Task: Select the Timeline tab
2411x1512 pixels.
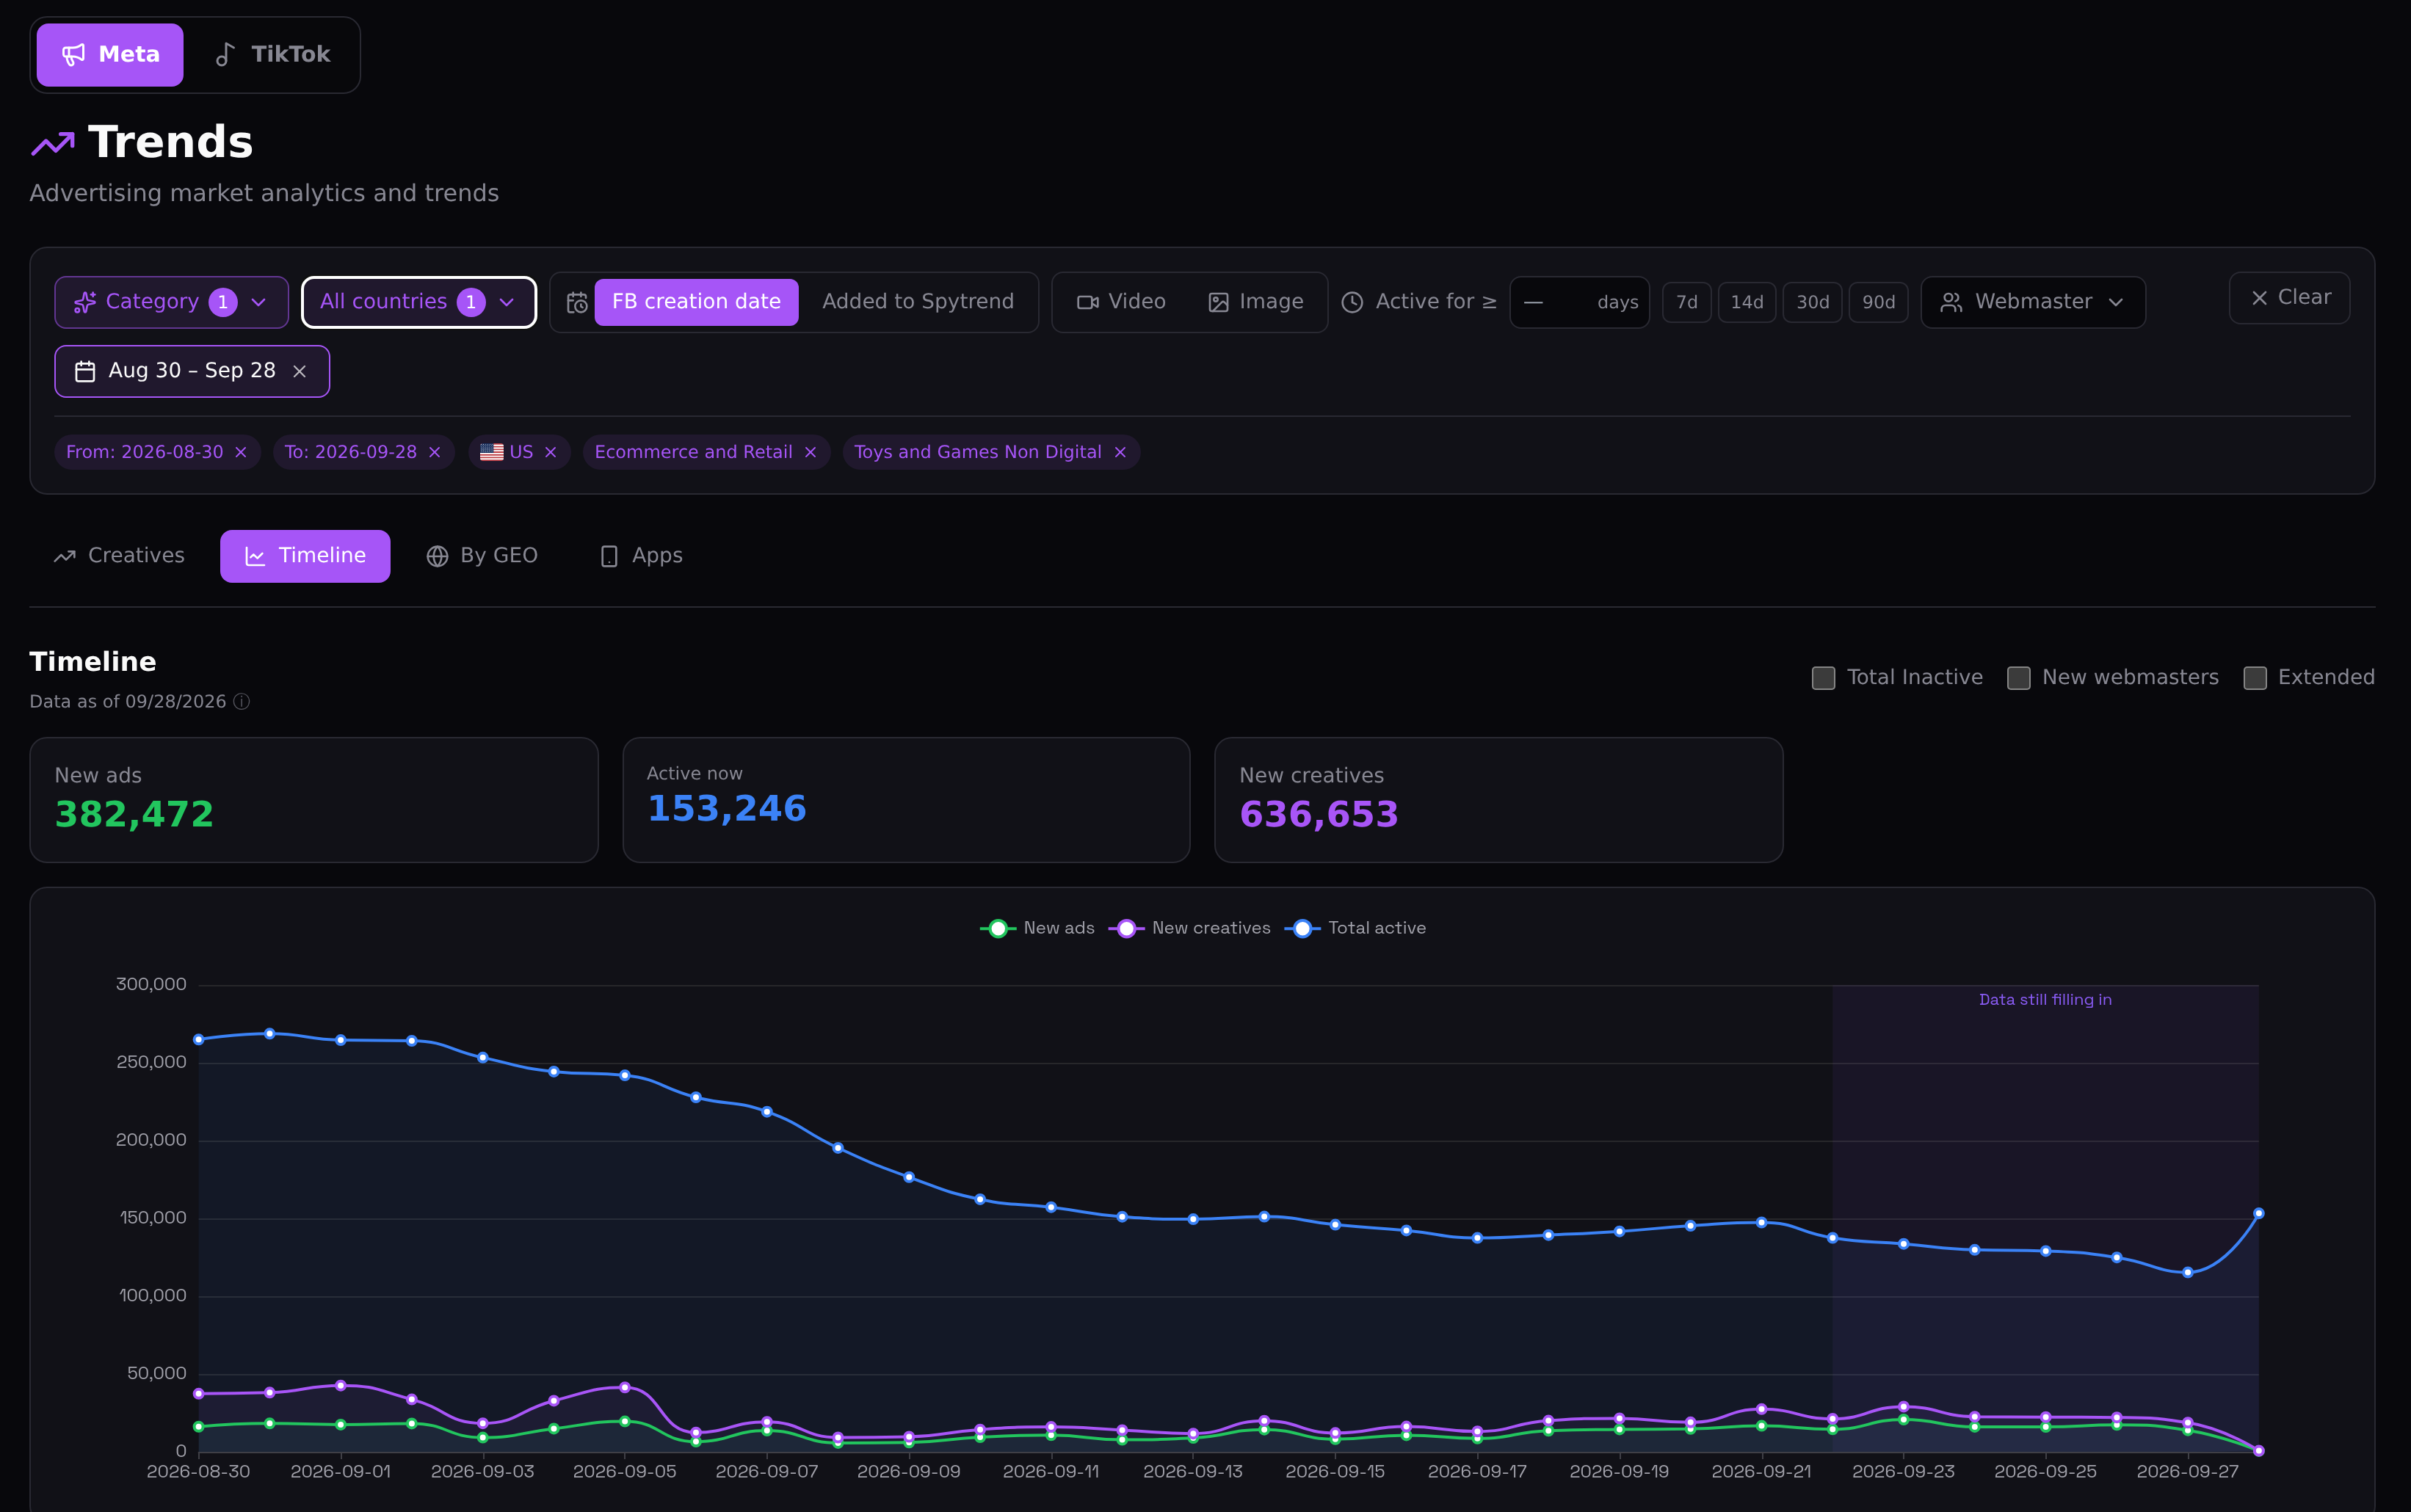Action: click(x=305, y=556)
